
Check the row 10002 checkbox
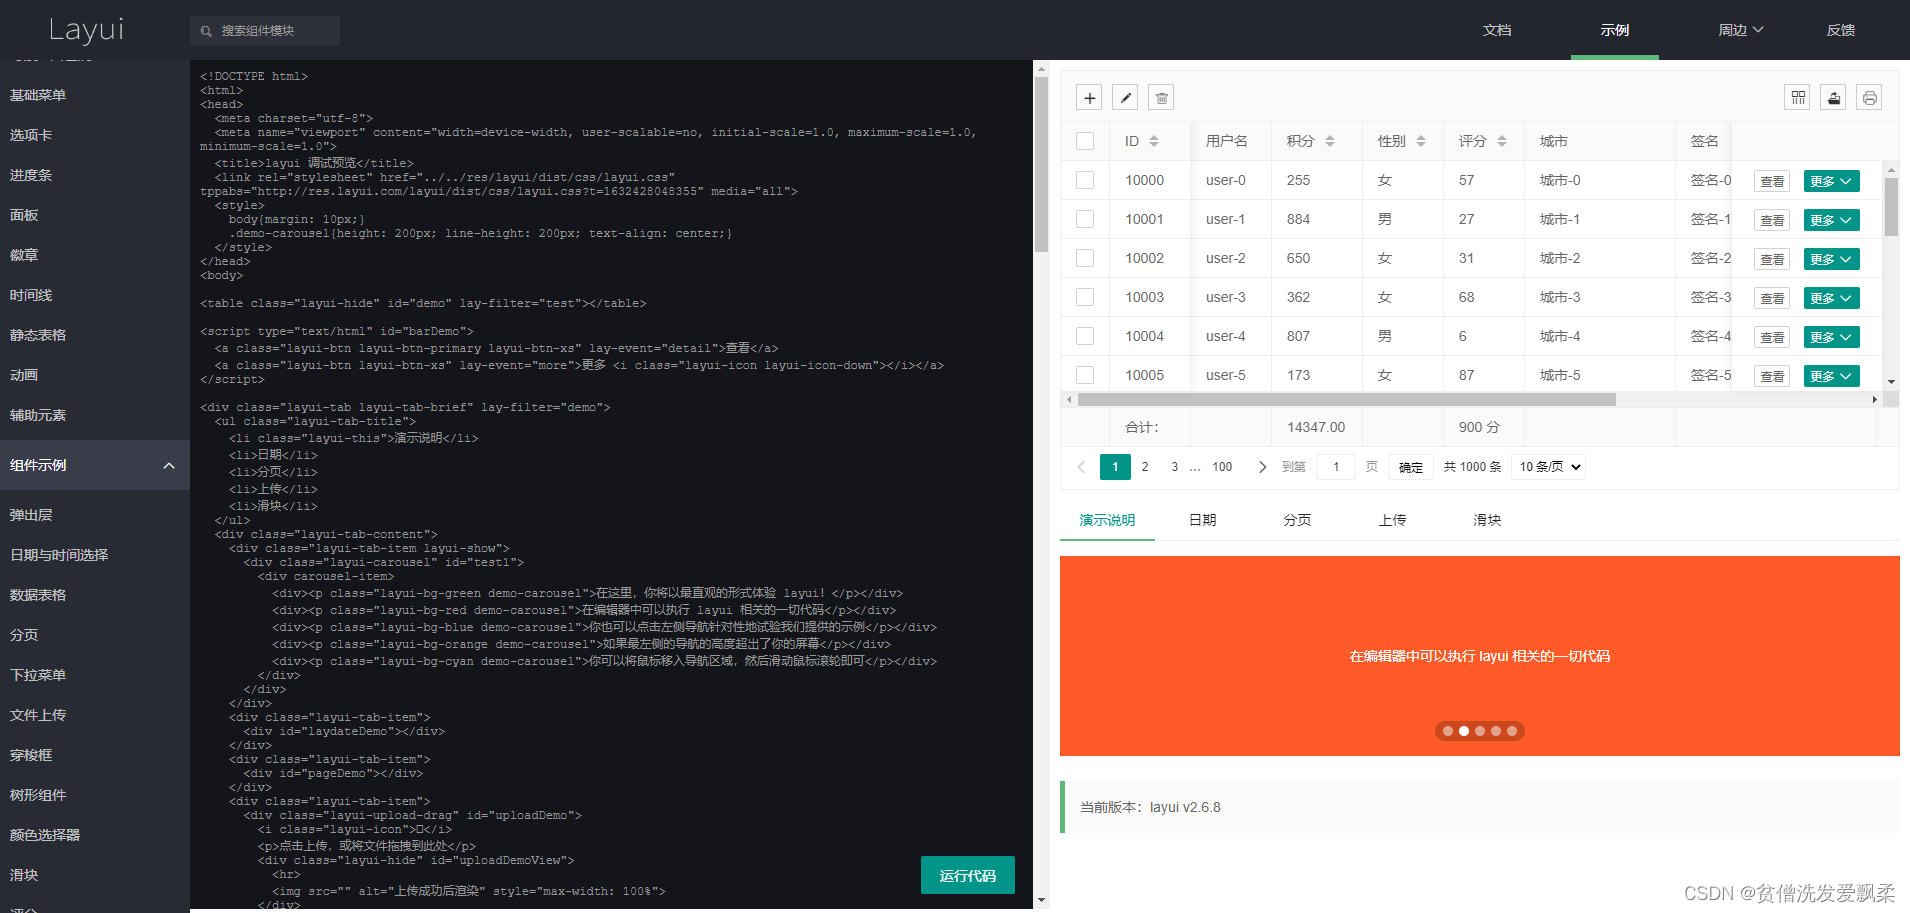point(1085,258)
